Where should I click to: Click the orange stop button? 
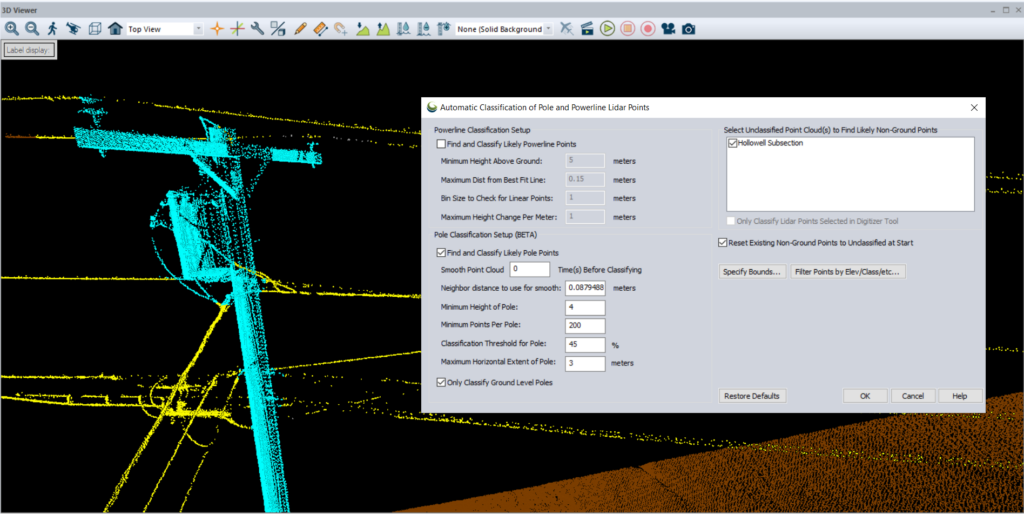coord(628,29)
